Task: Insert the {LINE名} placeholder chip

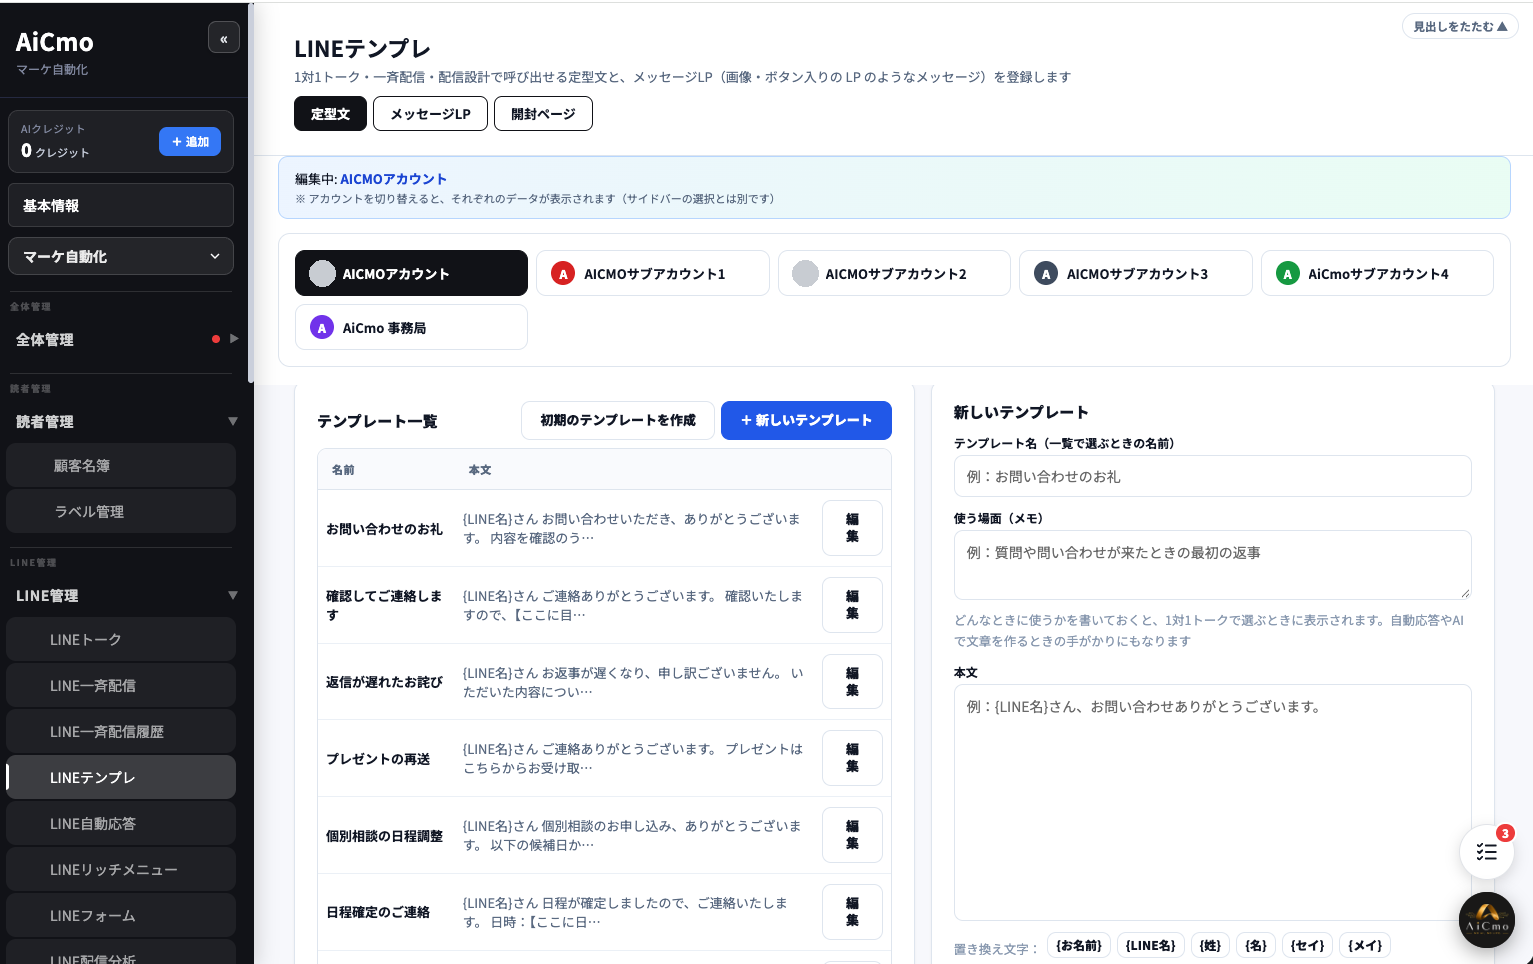Action: [x=1151, y=946]
